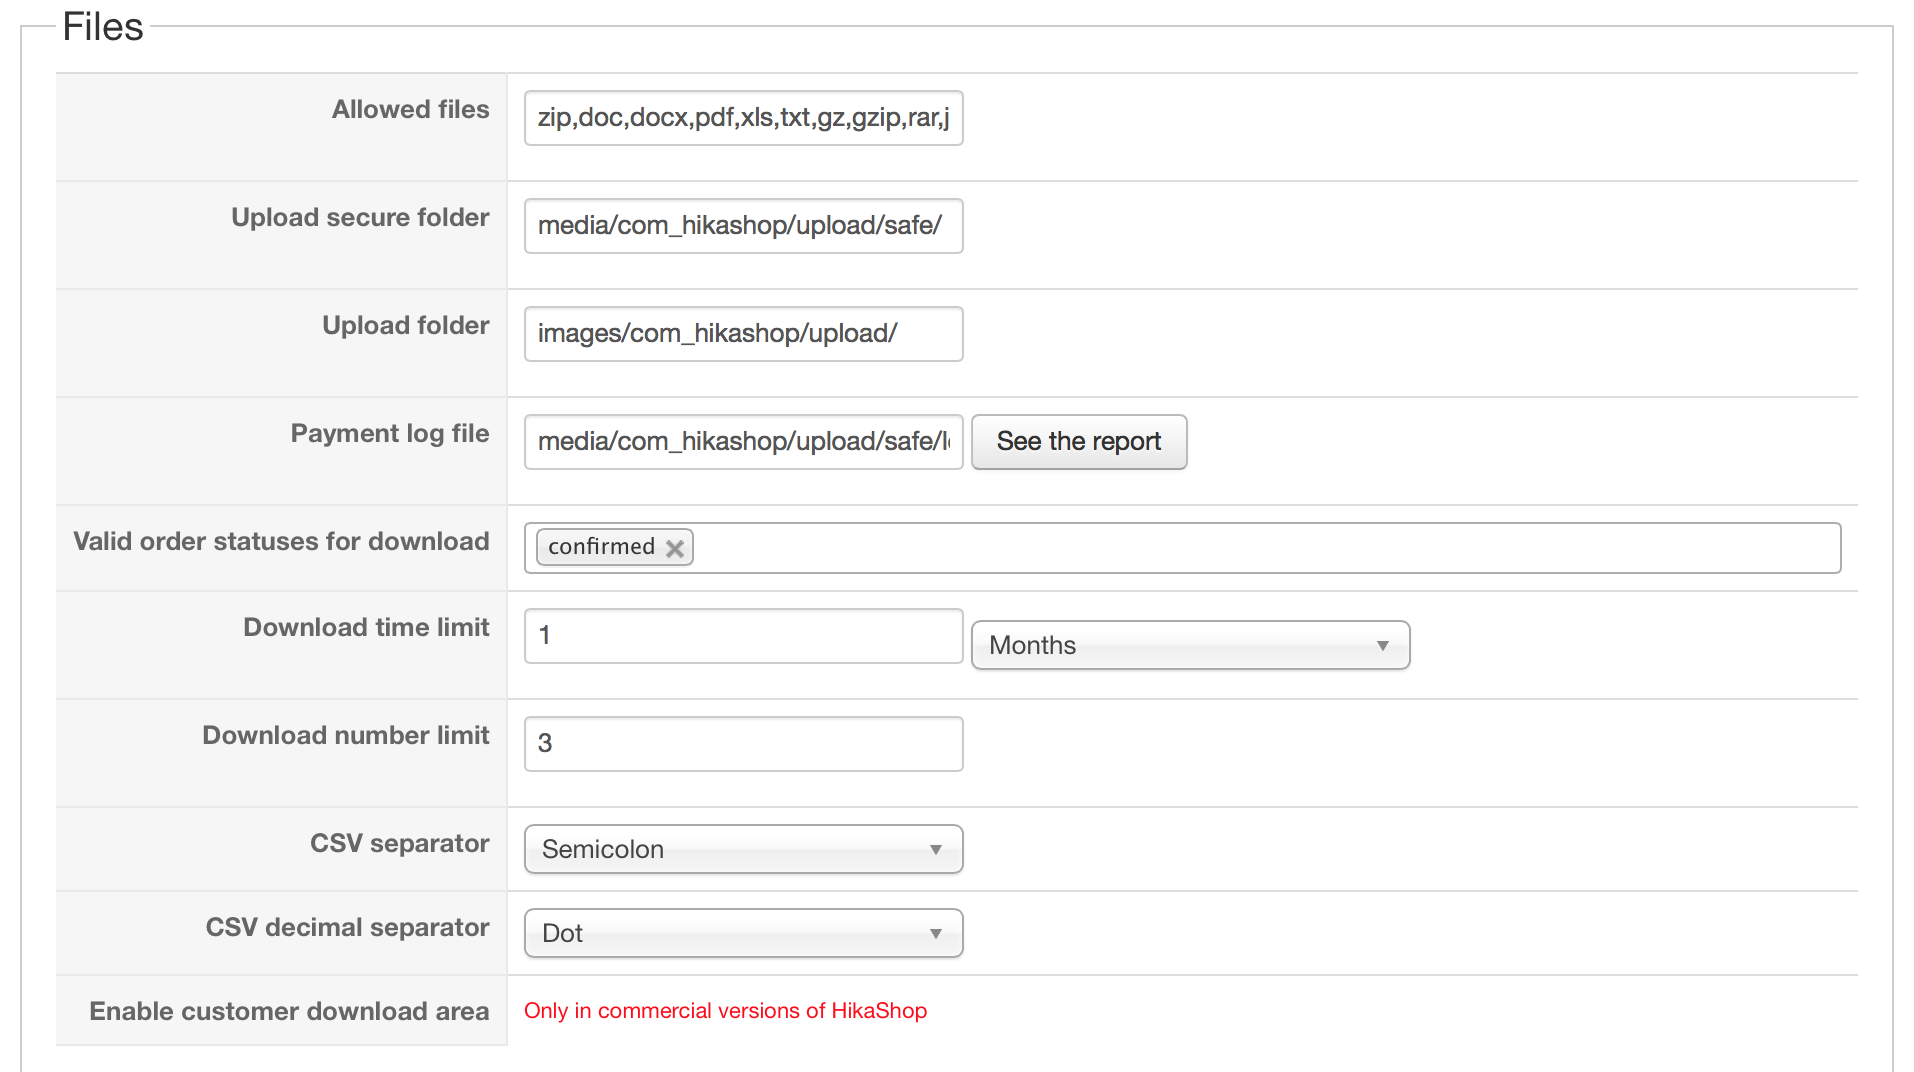Click the Upload folder text field
This screenshot has height=1072, width=1914.
[x=742, y=334]
